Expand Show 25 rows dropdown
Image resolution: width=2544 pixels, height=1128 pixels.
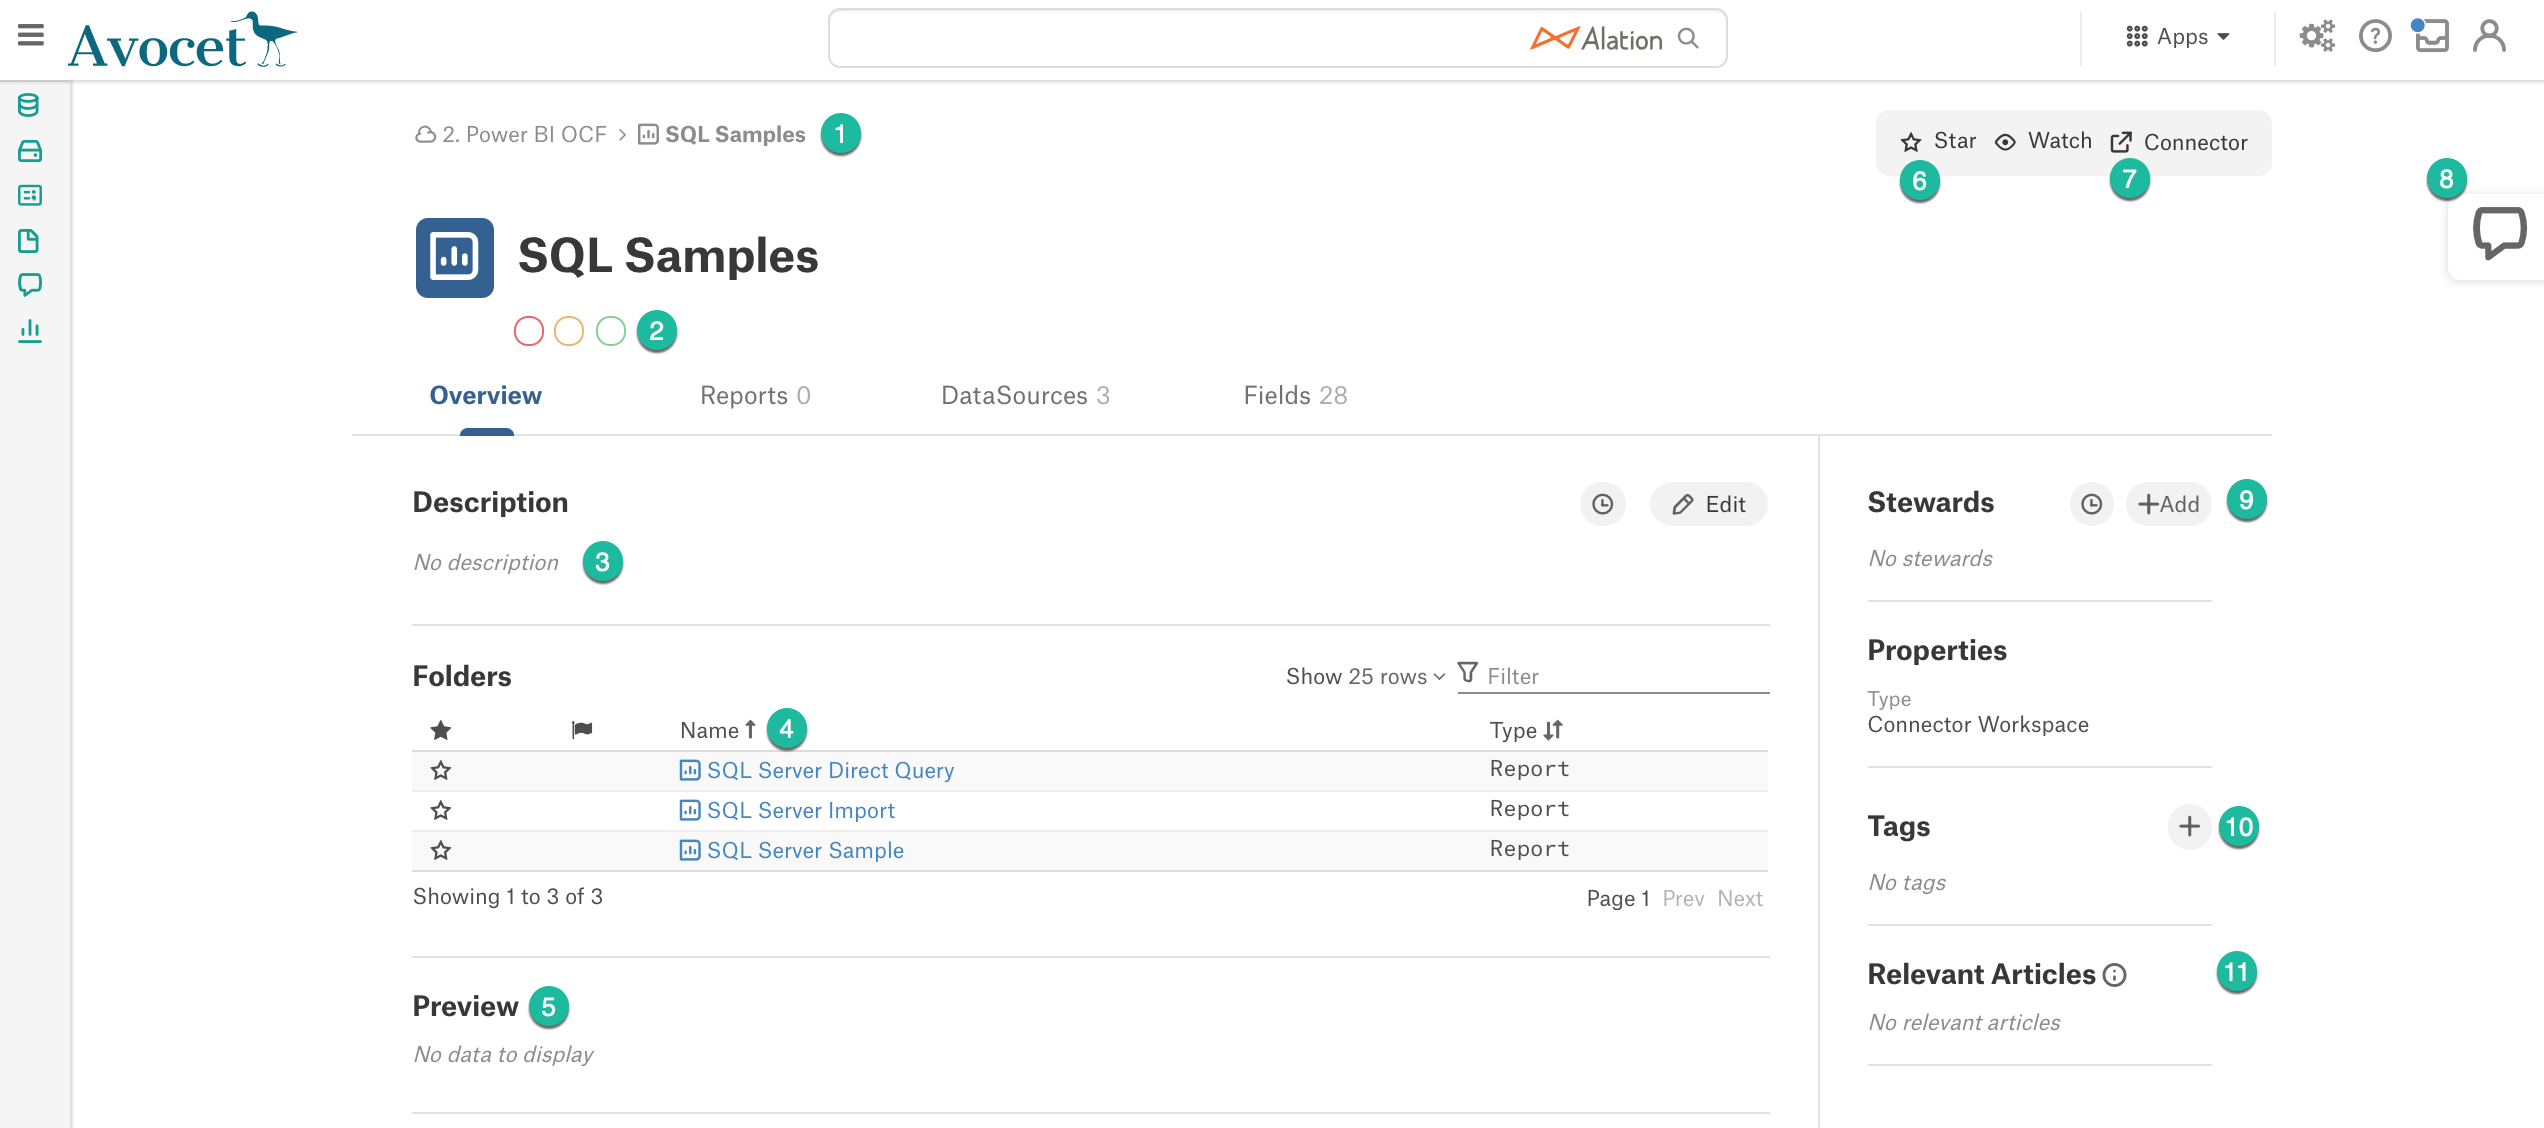click(1366, 677)
